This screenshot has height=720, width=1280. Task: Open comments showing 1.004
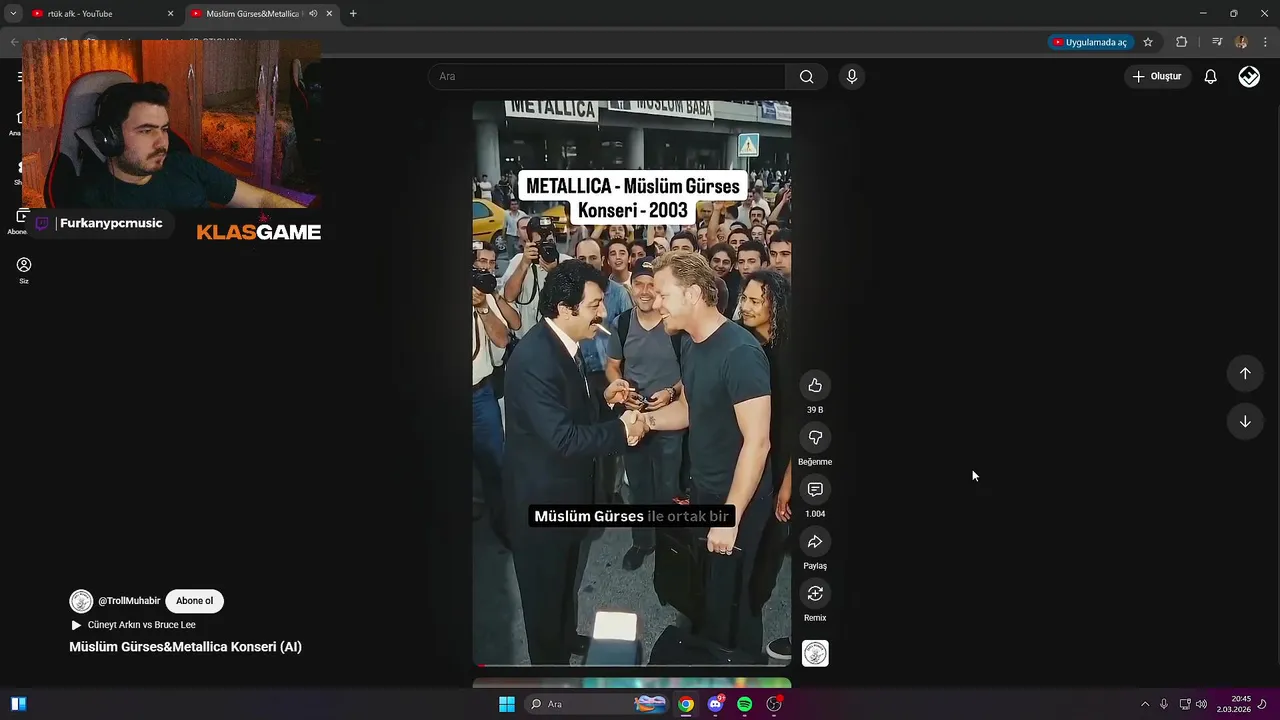(x=815, y=490)
